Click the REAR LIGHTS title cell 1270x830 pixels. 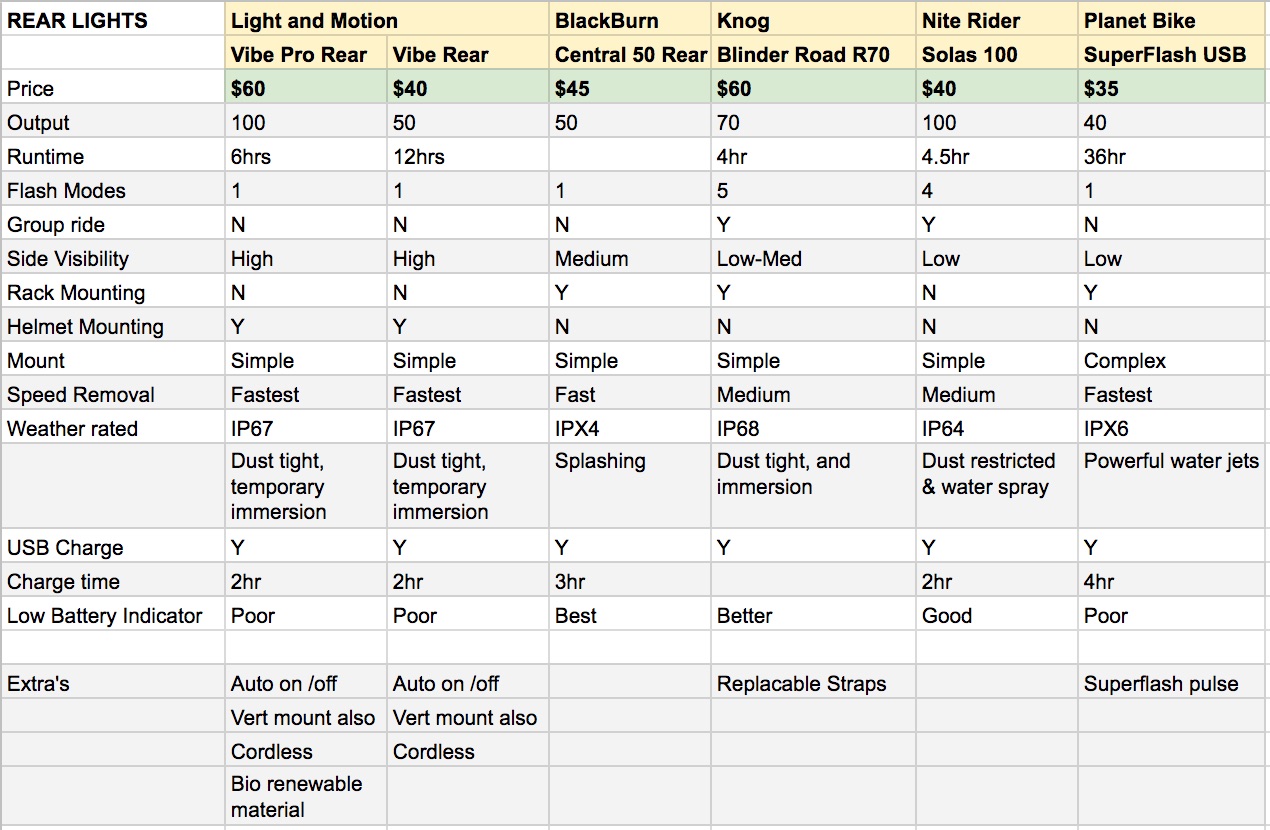78,20
